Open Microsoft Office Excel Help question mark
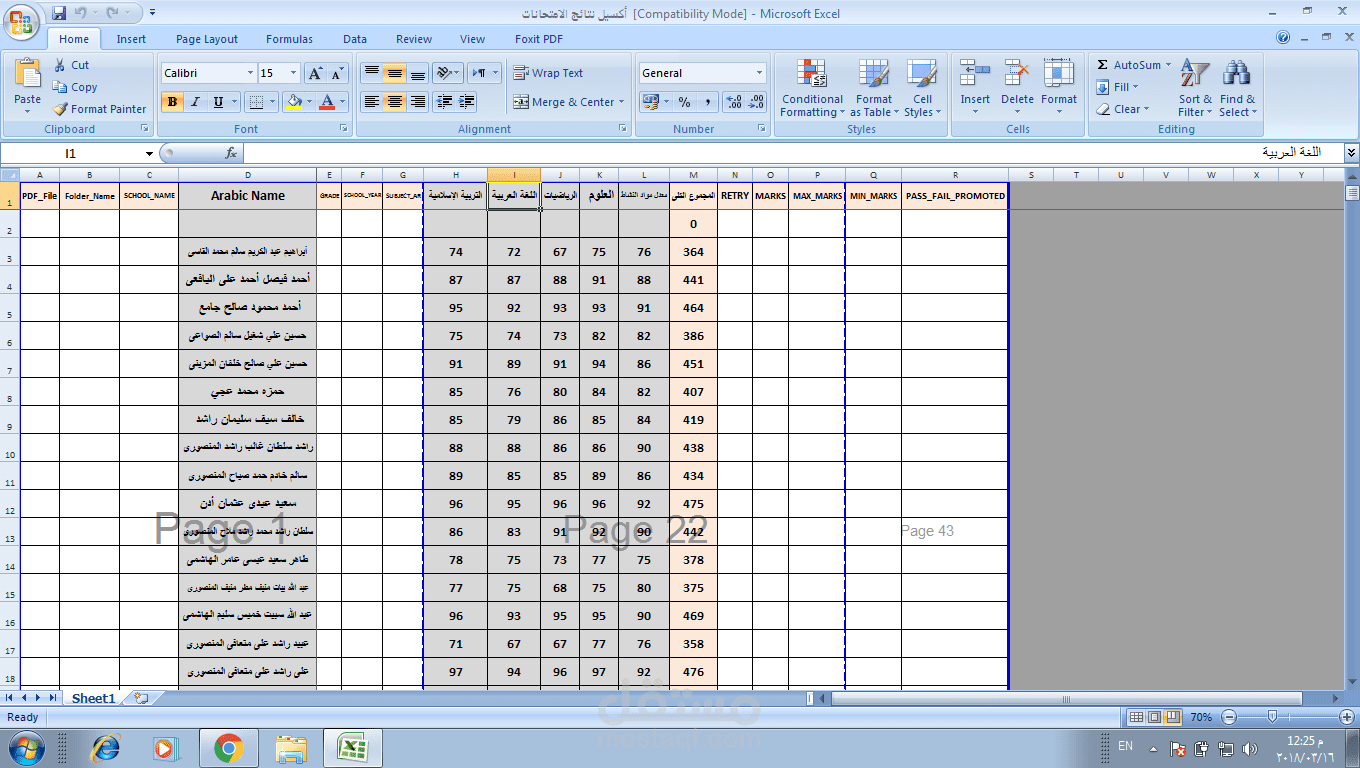1360x768 pixels. (x=1283, y=38)
